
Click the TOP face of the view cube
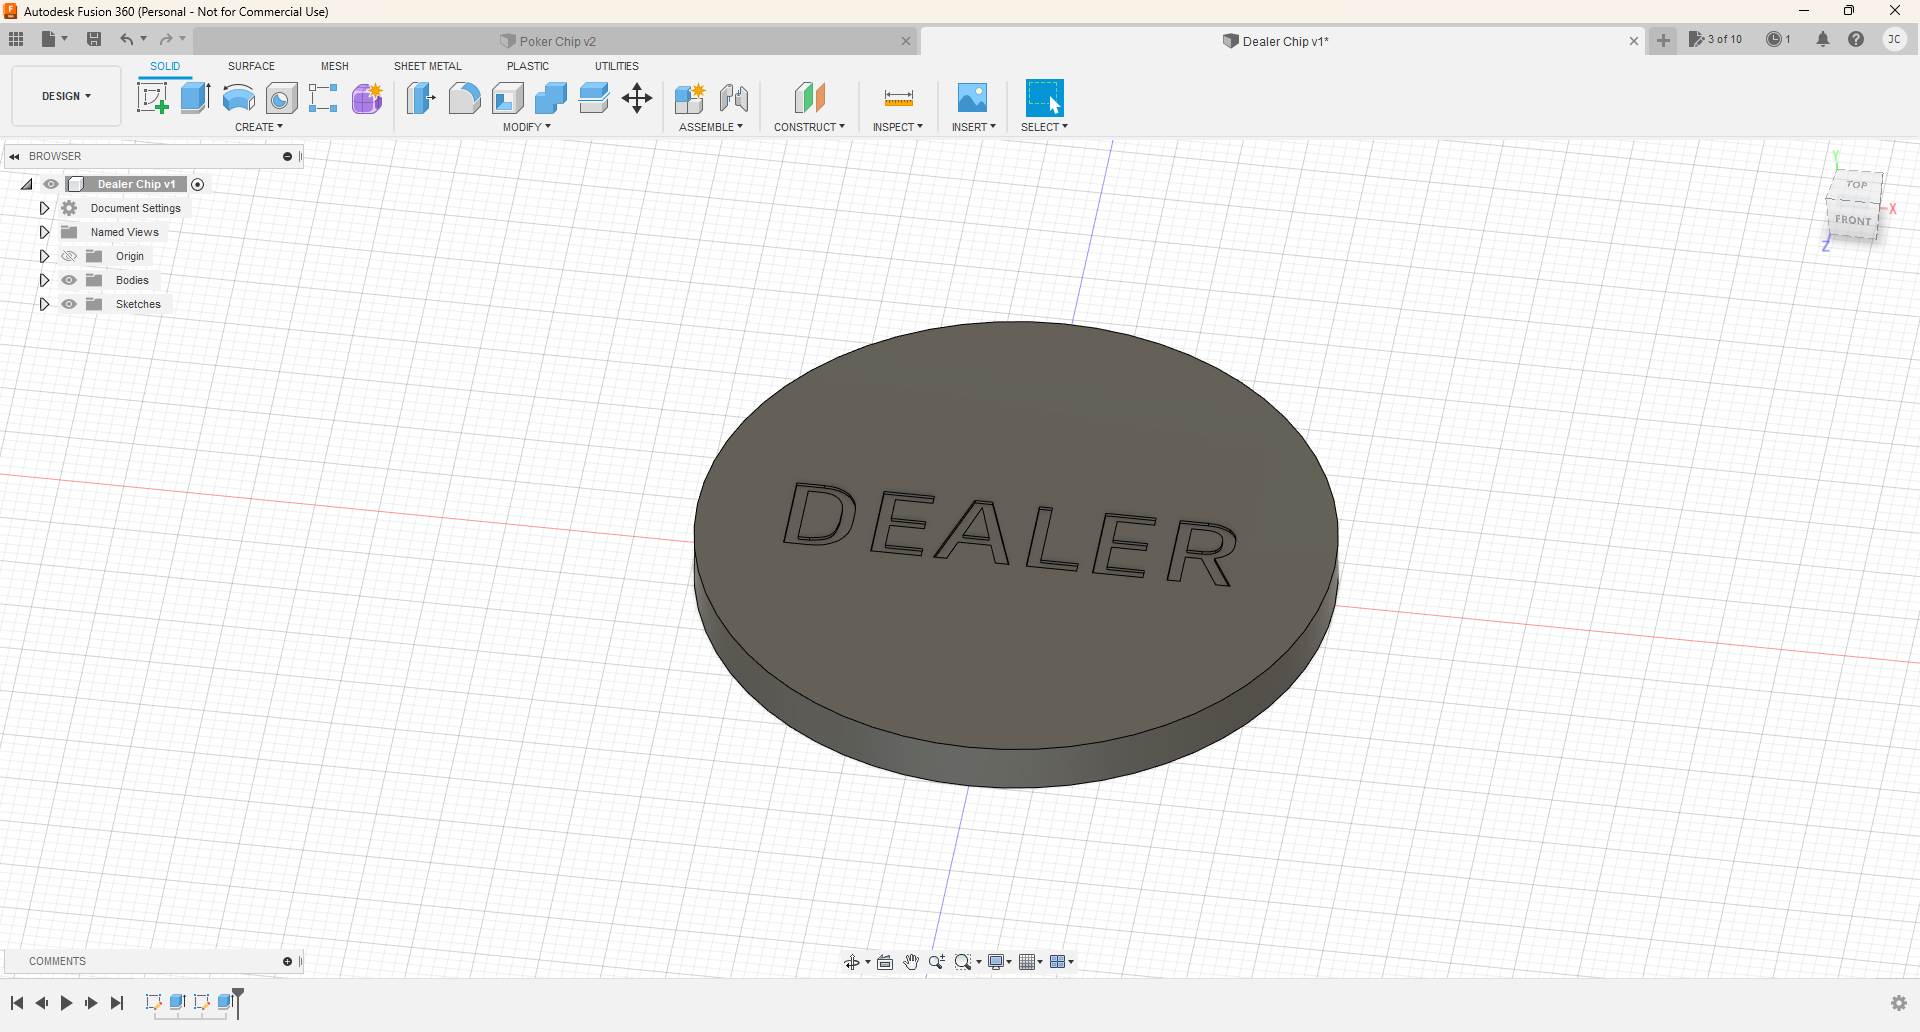tap(1856, 185)
